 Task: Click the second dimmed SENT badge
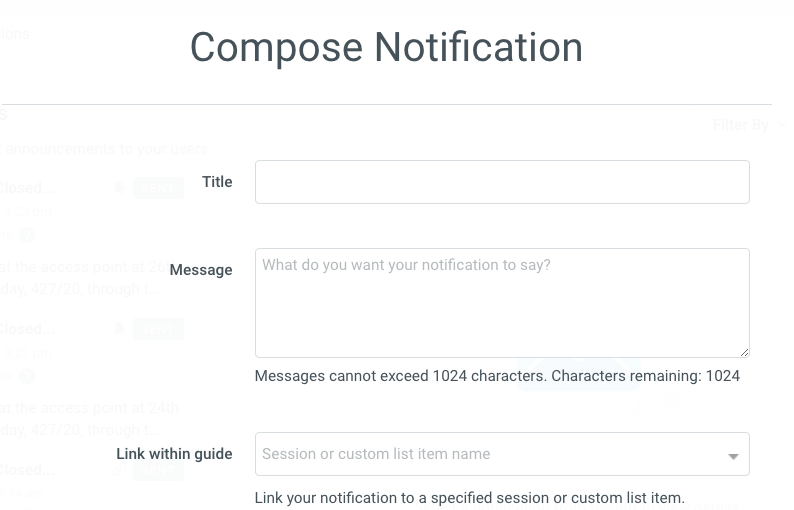pos(158,329)
